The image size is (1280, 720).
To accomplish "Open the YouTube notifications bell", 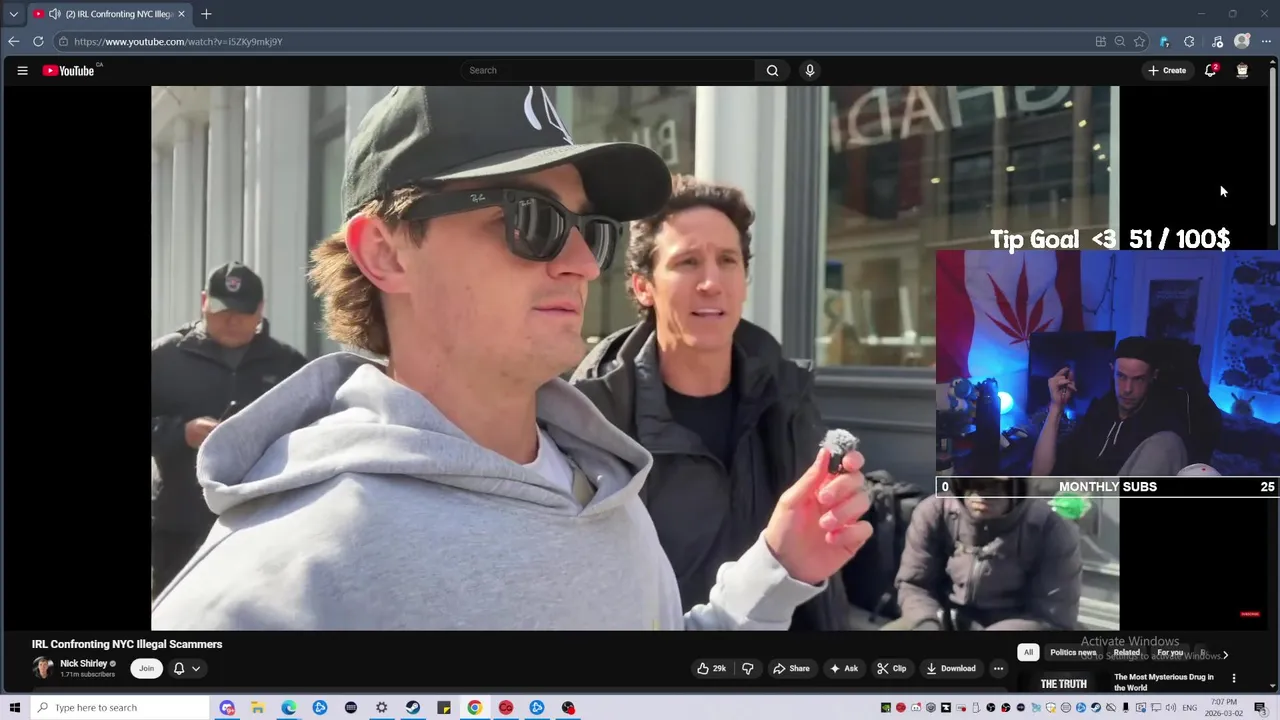I will pyautogui.click(x=1210, y=70).
